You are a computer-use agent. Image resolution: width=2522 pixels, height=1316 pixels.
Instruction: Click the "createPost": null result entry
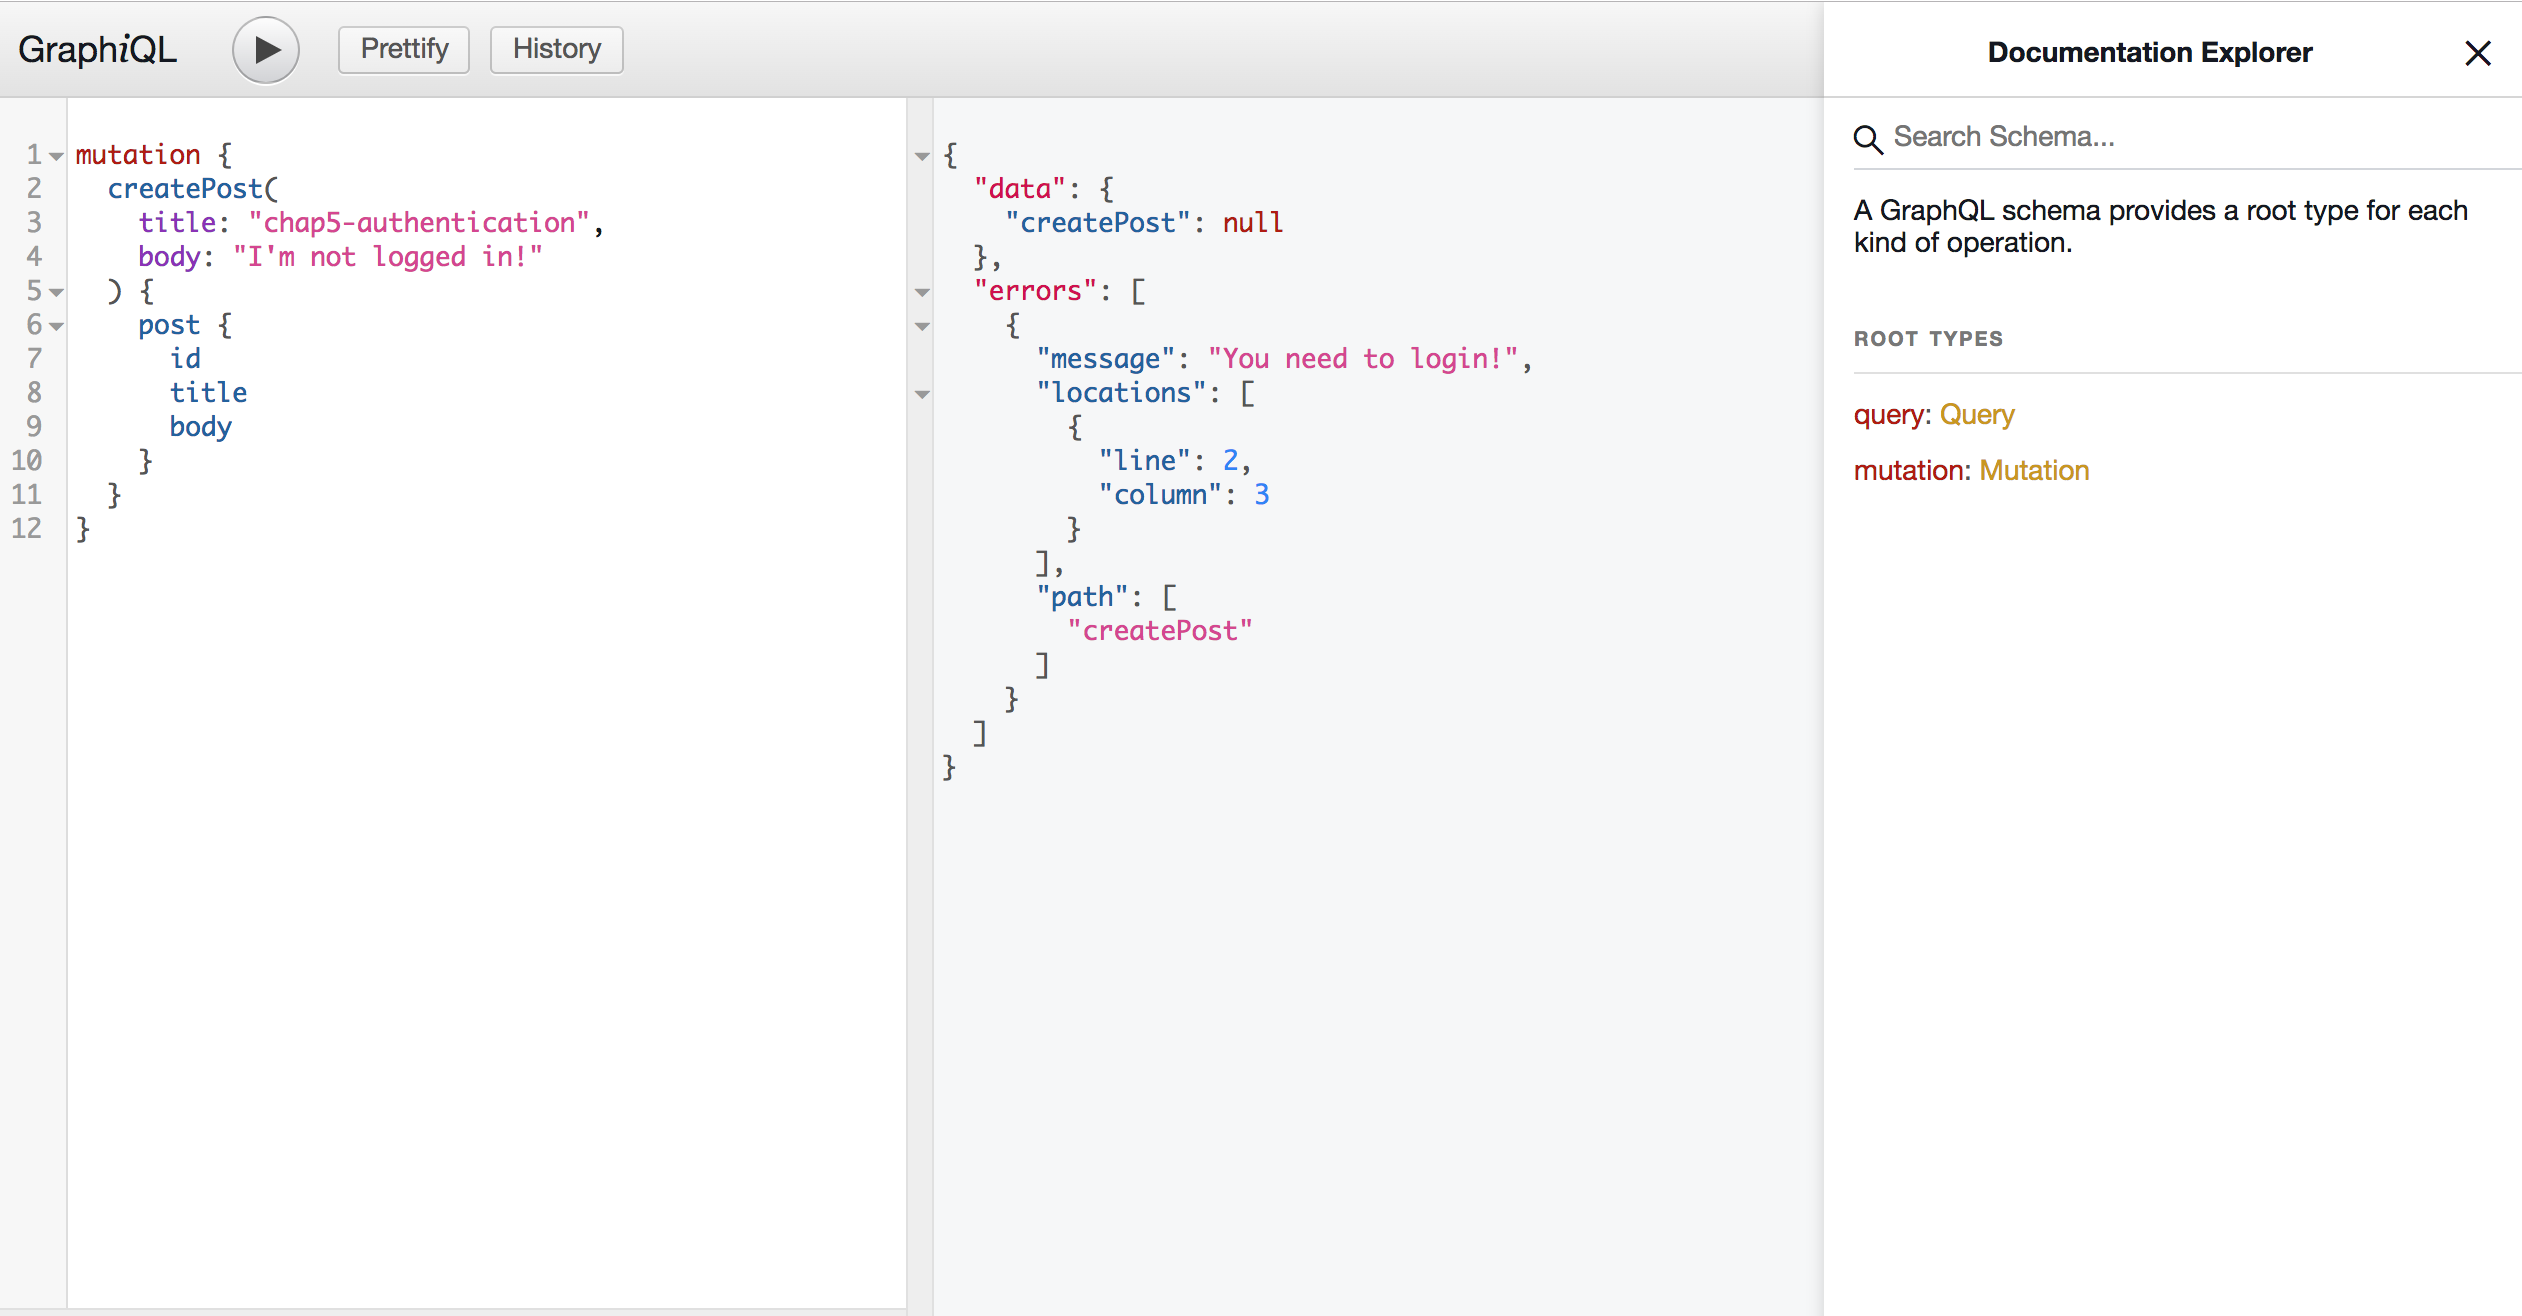(x=1144, y=223)
